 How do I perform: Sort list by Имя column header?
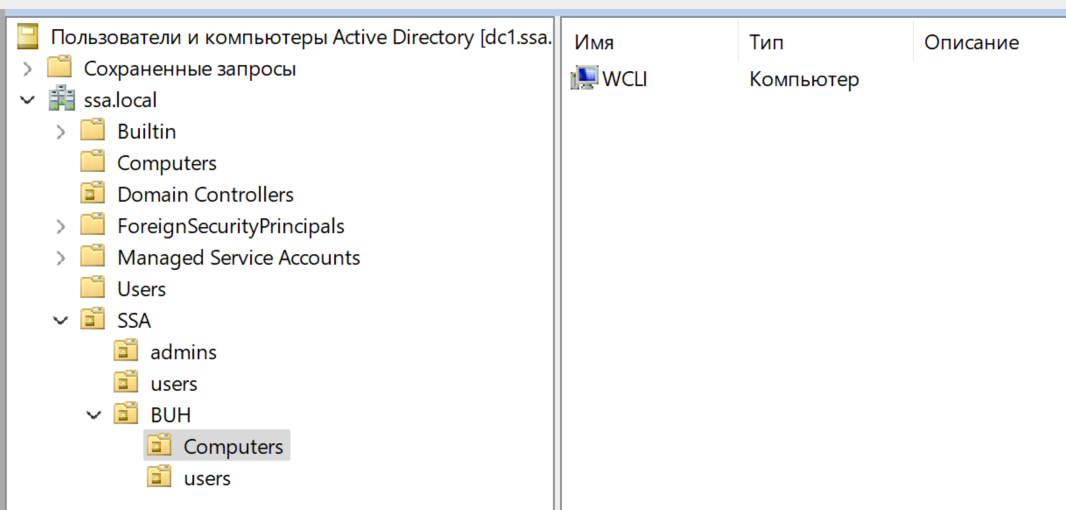point(594,43)
